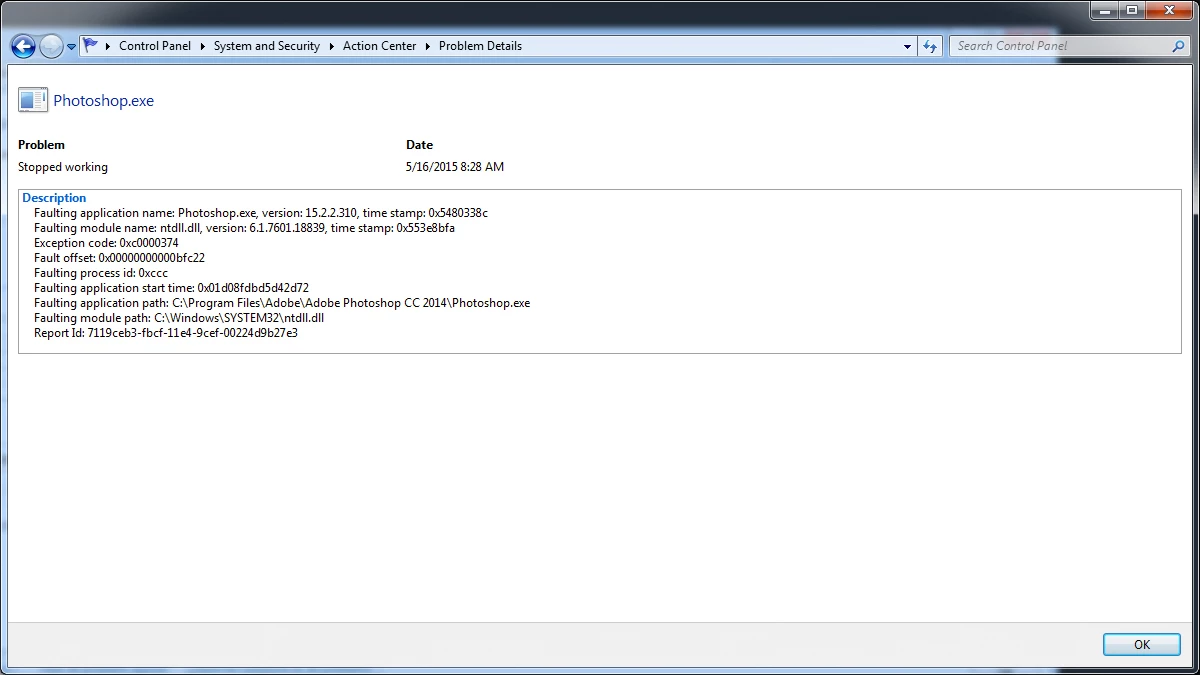Click the Action Center flag icon
This screenshot has width=1200, height=675.
coord(91,45)
